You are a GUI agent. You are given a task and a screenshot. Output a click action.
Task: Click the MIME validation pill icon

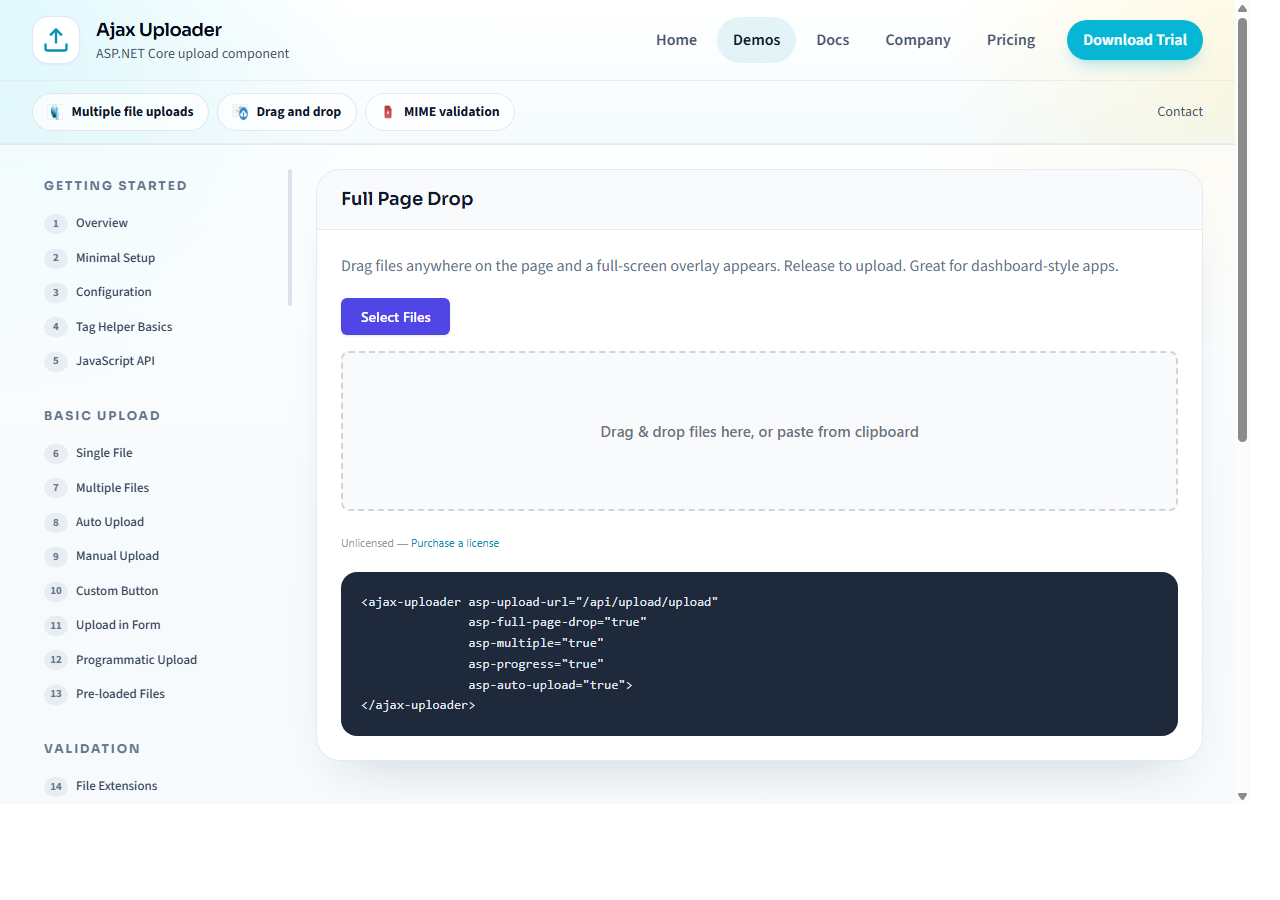click(x=388, y=112)
